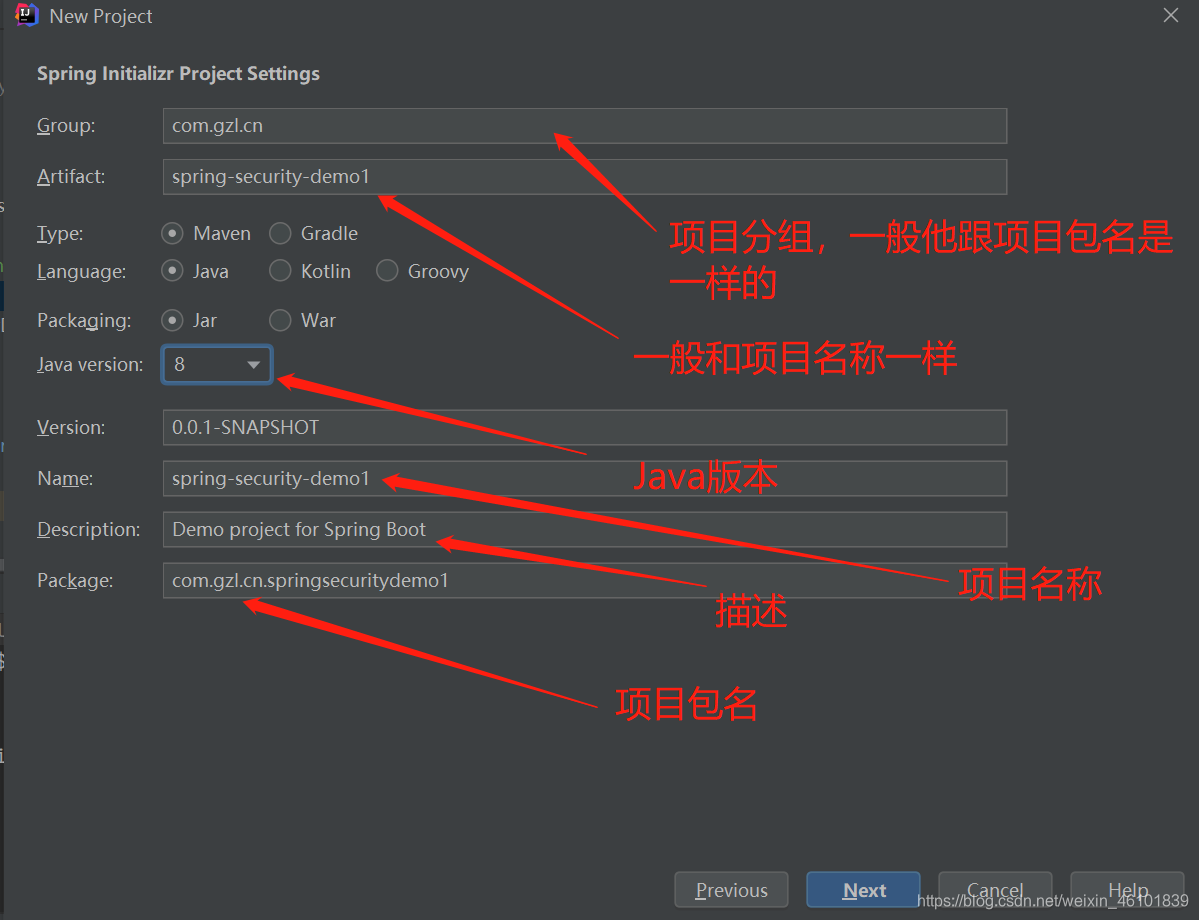Click the Name label
The width and height of the screenshot is (1199, 920).
coord(65,479)
